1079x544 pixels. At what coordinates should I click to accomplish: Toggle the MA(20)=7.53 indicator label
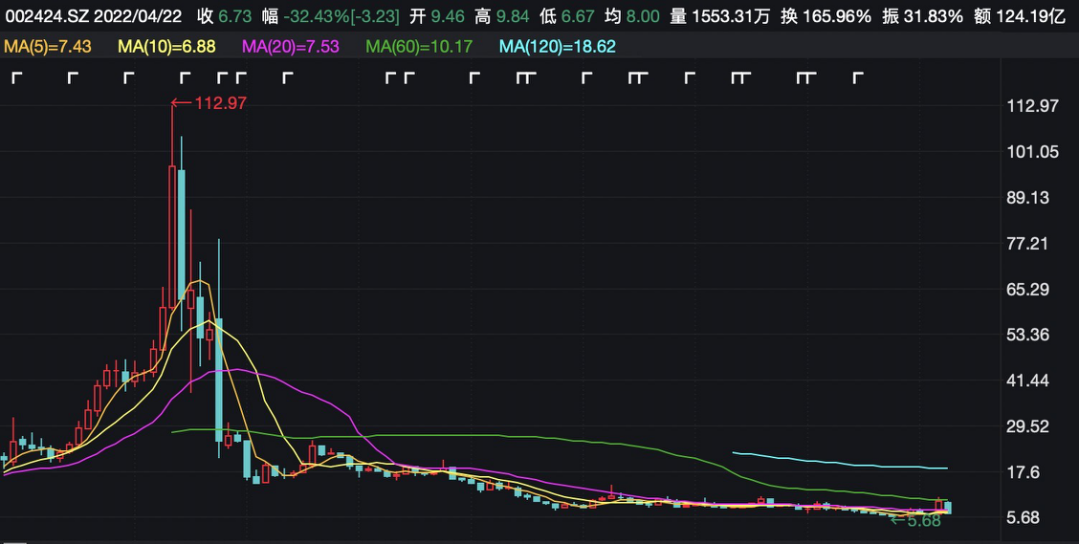pyautogui.click(x=289, y=46)
